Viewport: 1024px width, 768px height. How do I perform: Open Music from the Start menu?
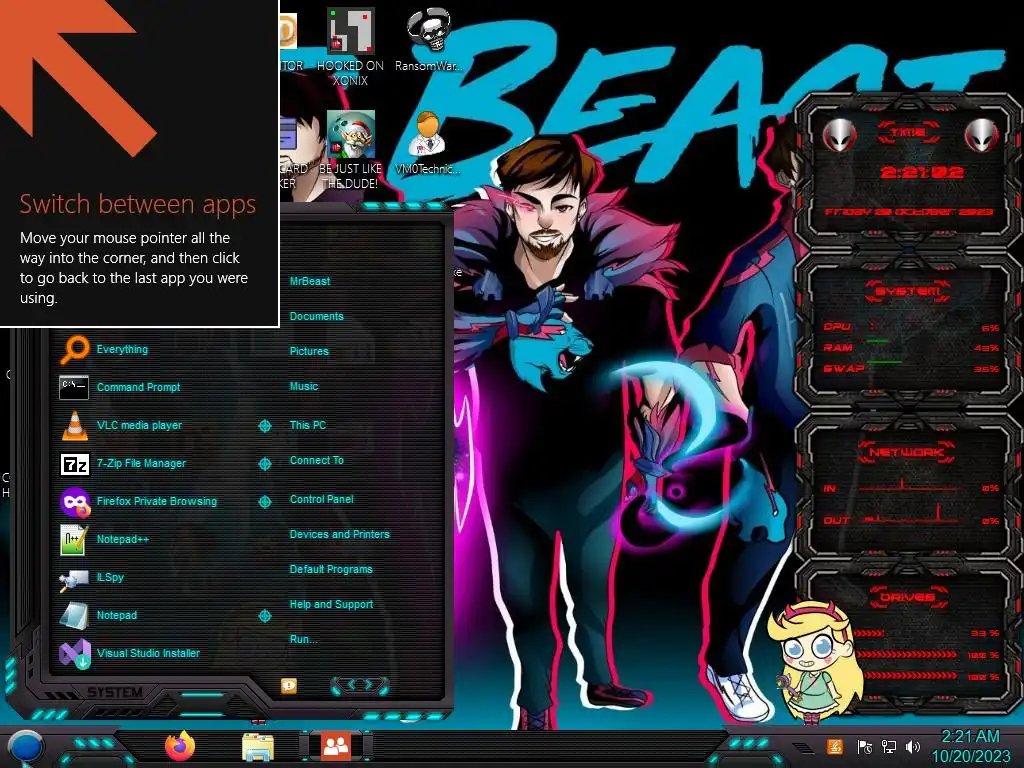[x=304, y=387]
